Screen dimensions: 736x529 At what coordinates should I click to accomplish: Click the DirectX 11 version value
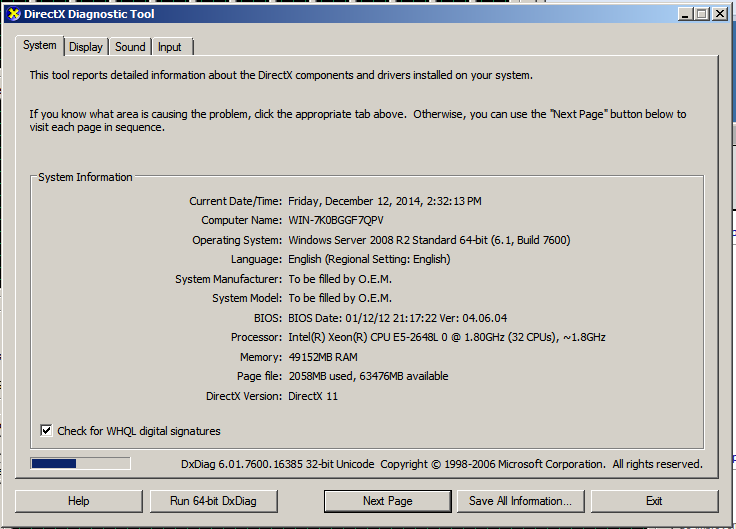pos(313,396)
